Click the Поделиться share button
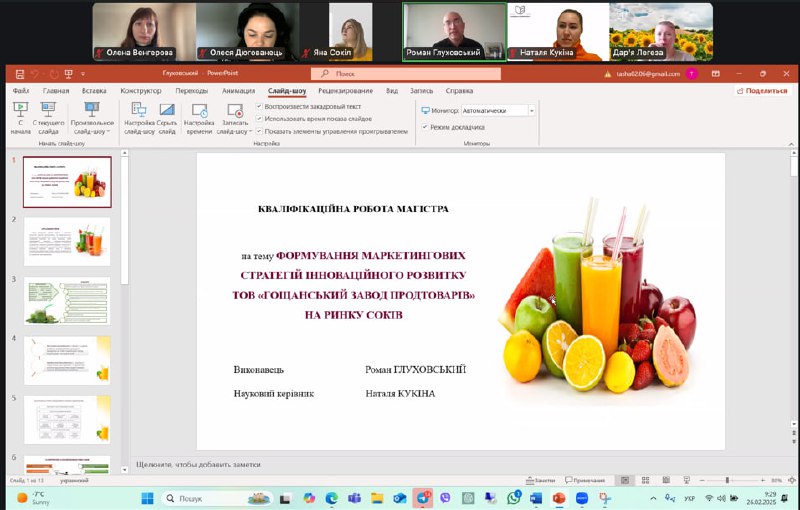The height and width of the screenshot is (510, 800). pos(761,90)
